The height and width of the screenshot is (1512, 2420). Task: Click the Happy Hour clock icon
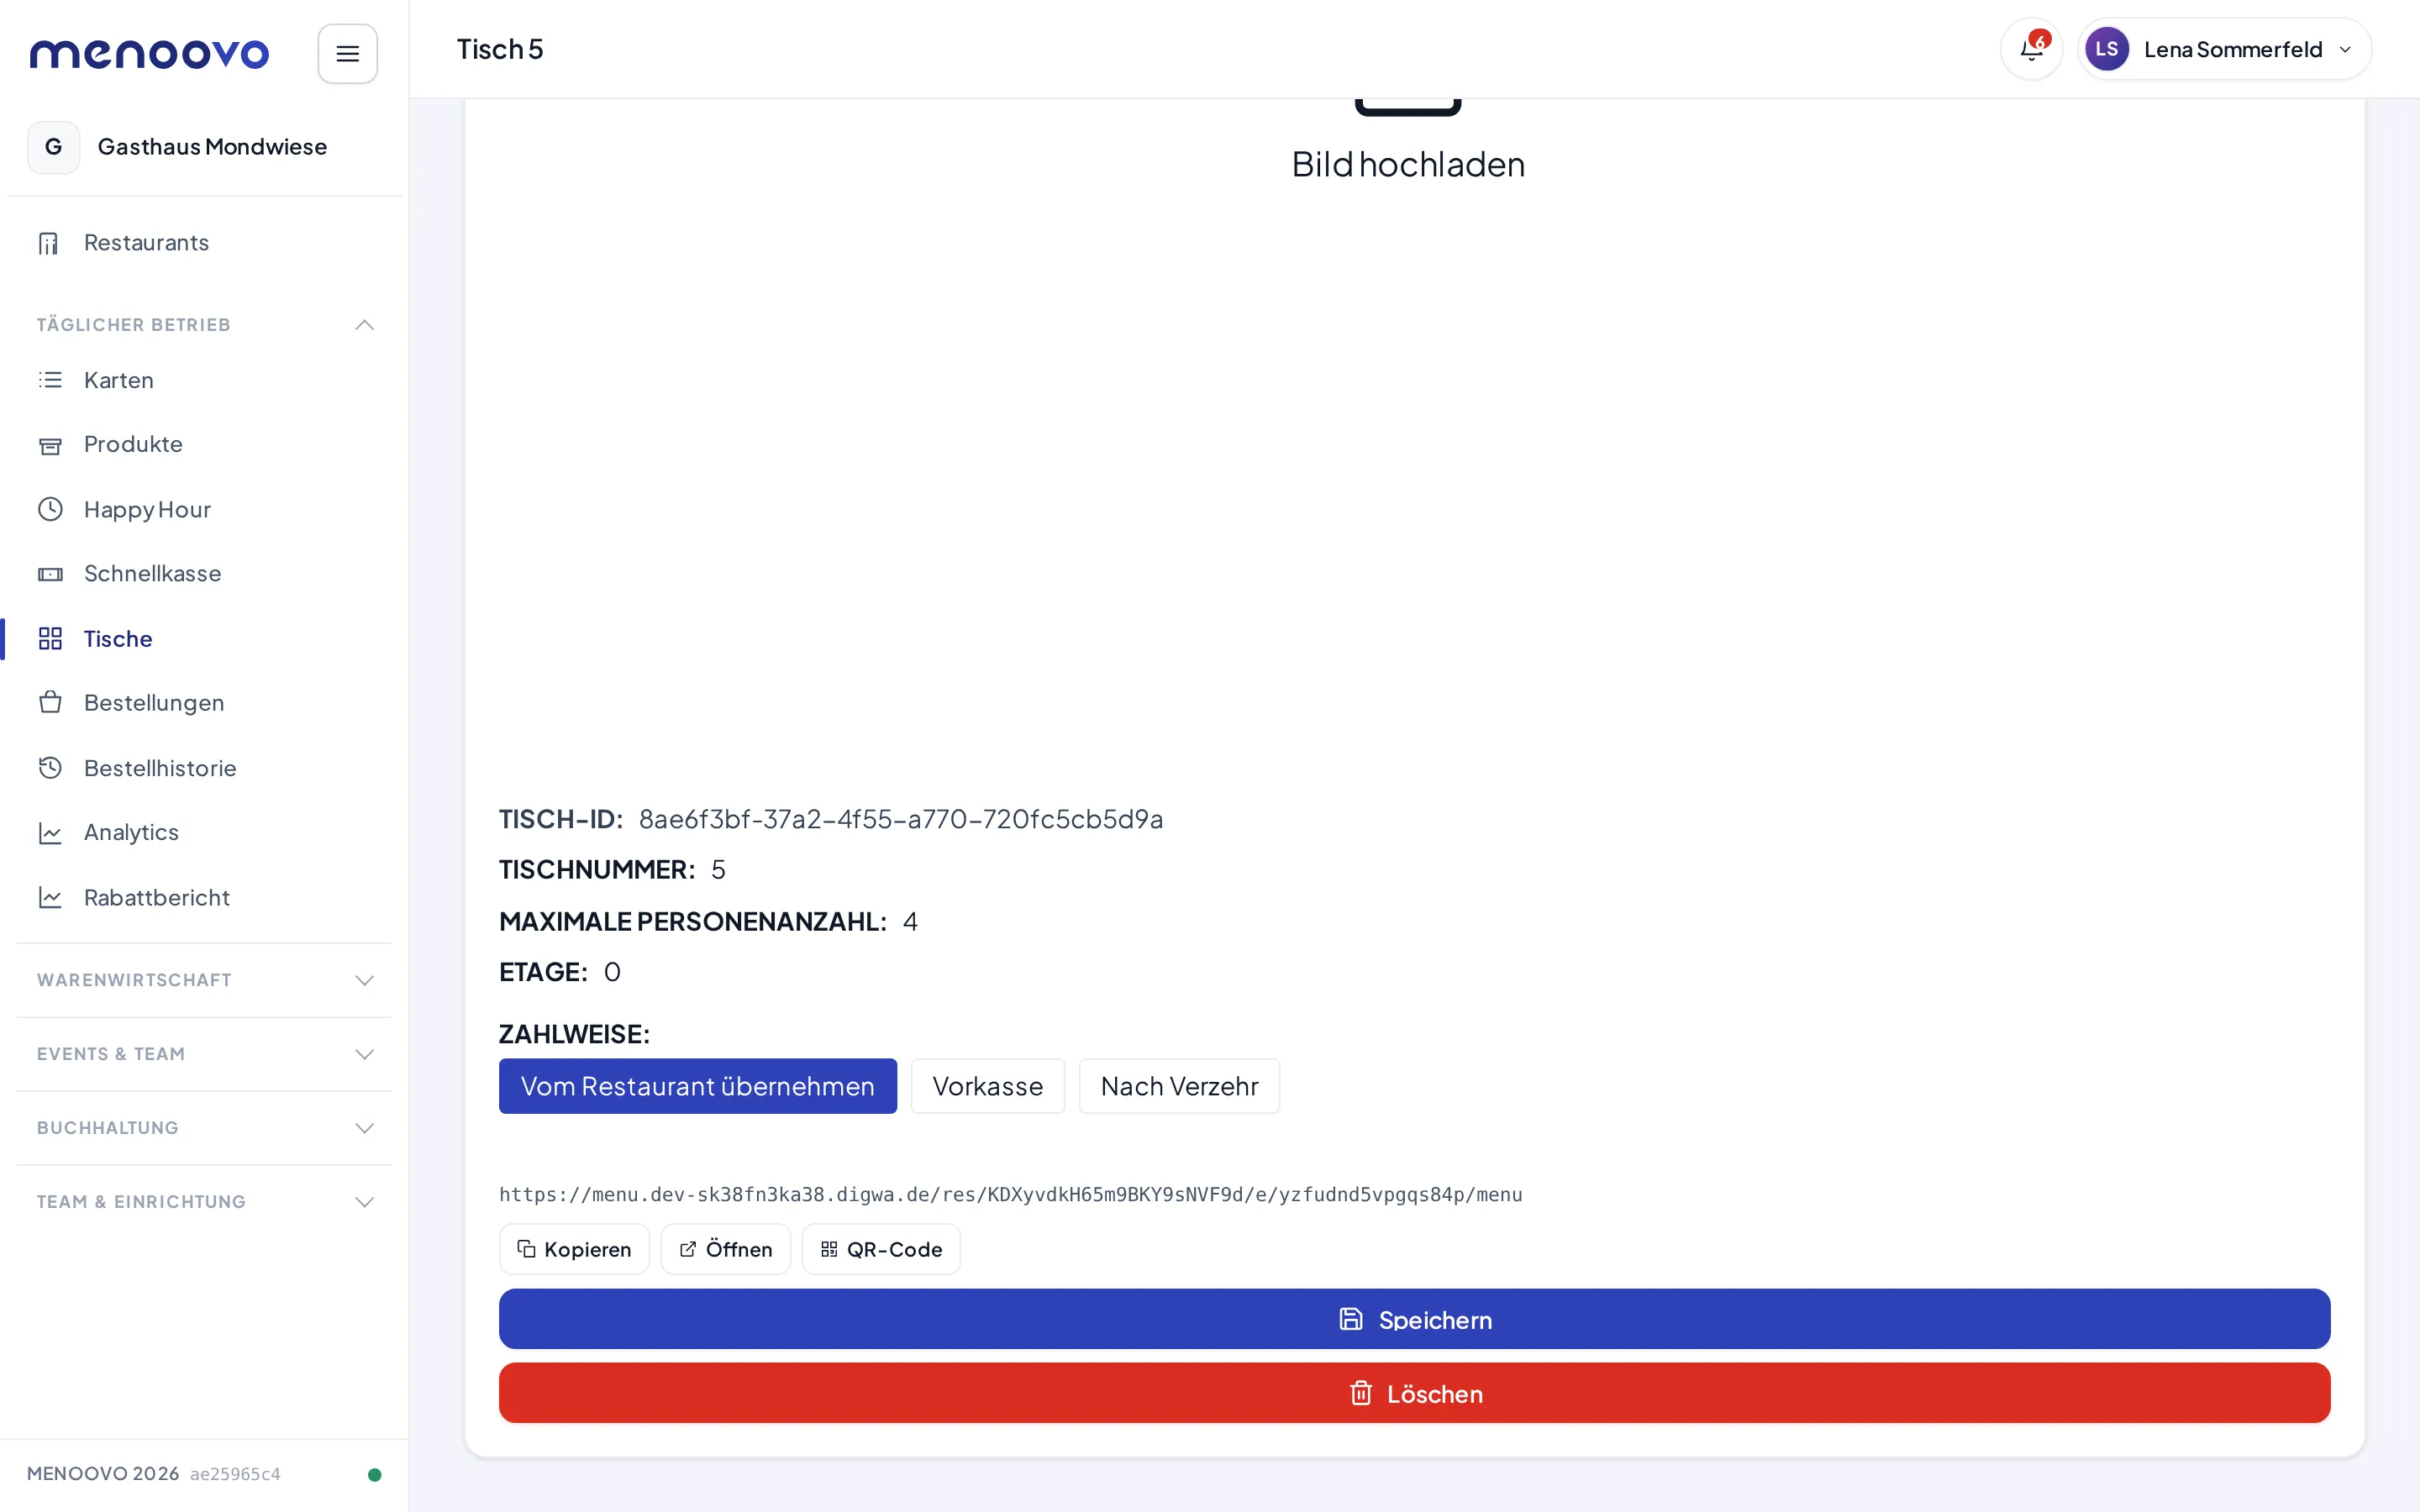tap(50, 509)
